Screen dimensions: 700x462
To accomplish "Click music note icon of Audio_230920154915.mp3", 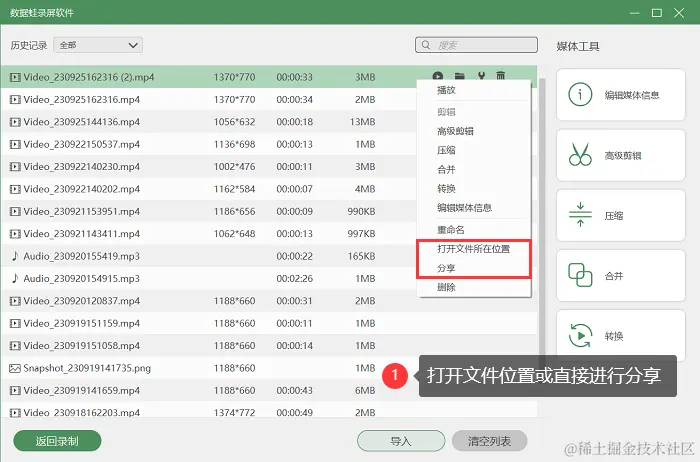I will click(x=15, y=278).
